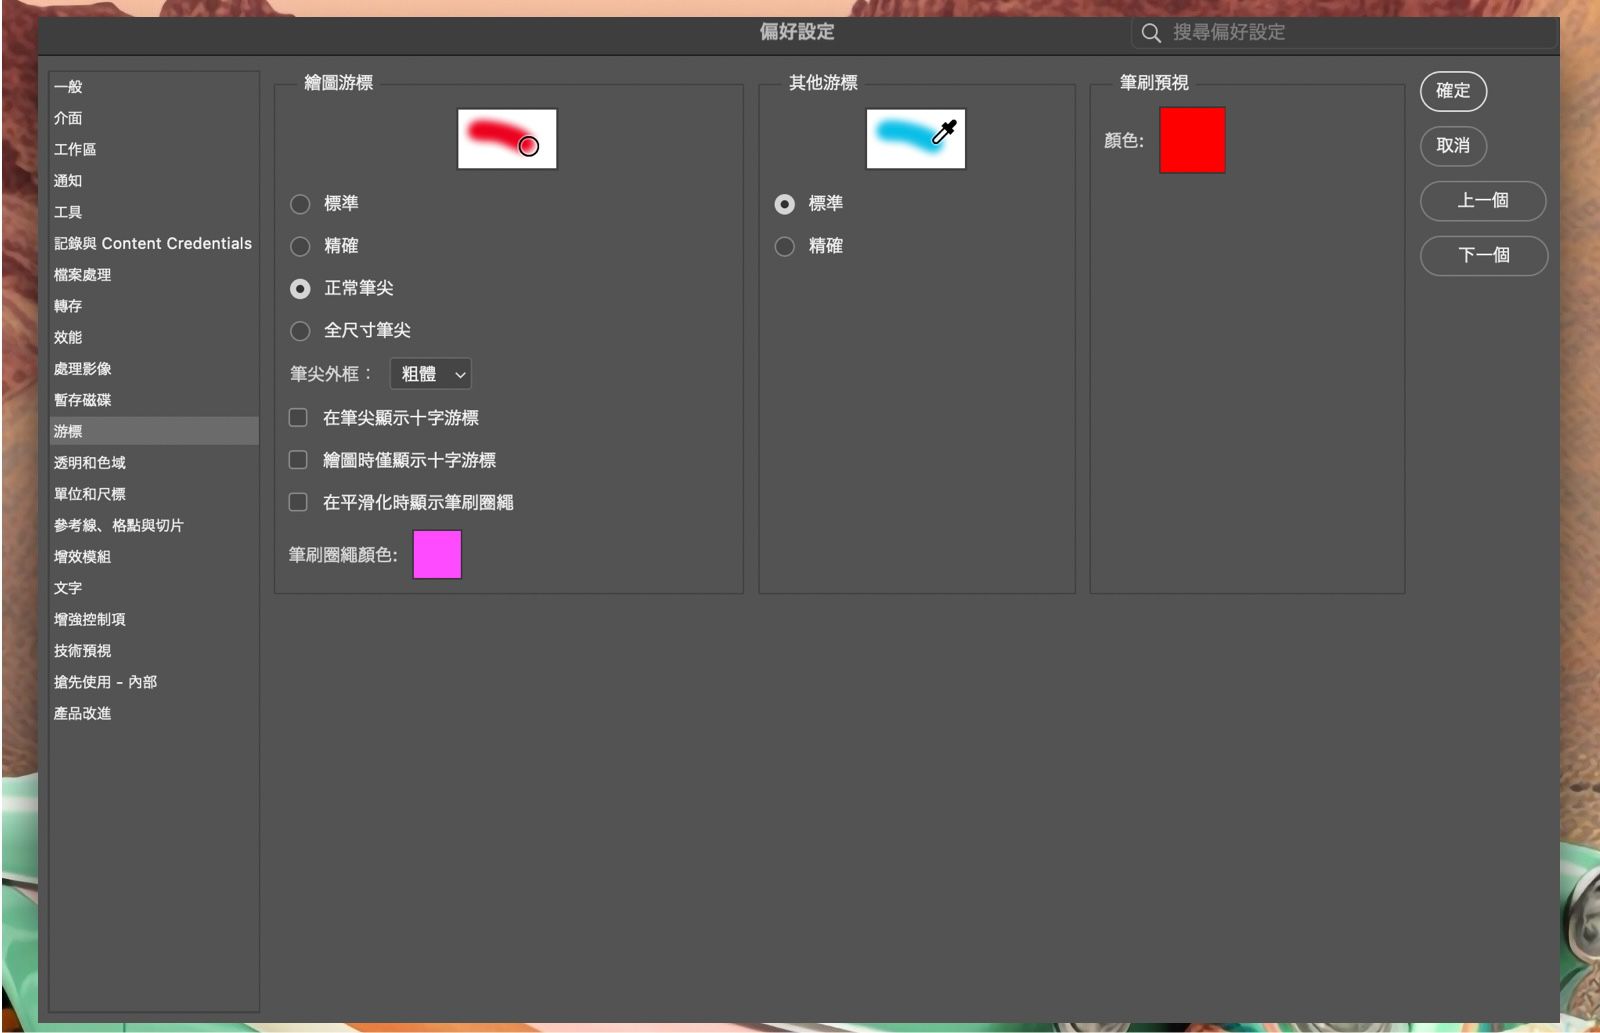
Task: Open the 工作區 preferences category
Action: click(x=154, y=149)
